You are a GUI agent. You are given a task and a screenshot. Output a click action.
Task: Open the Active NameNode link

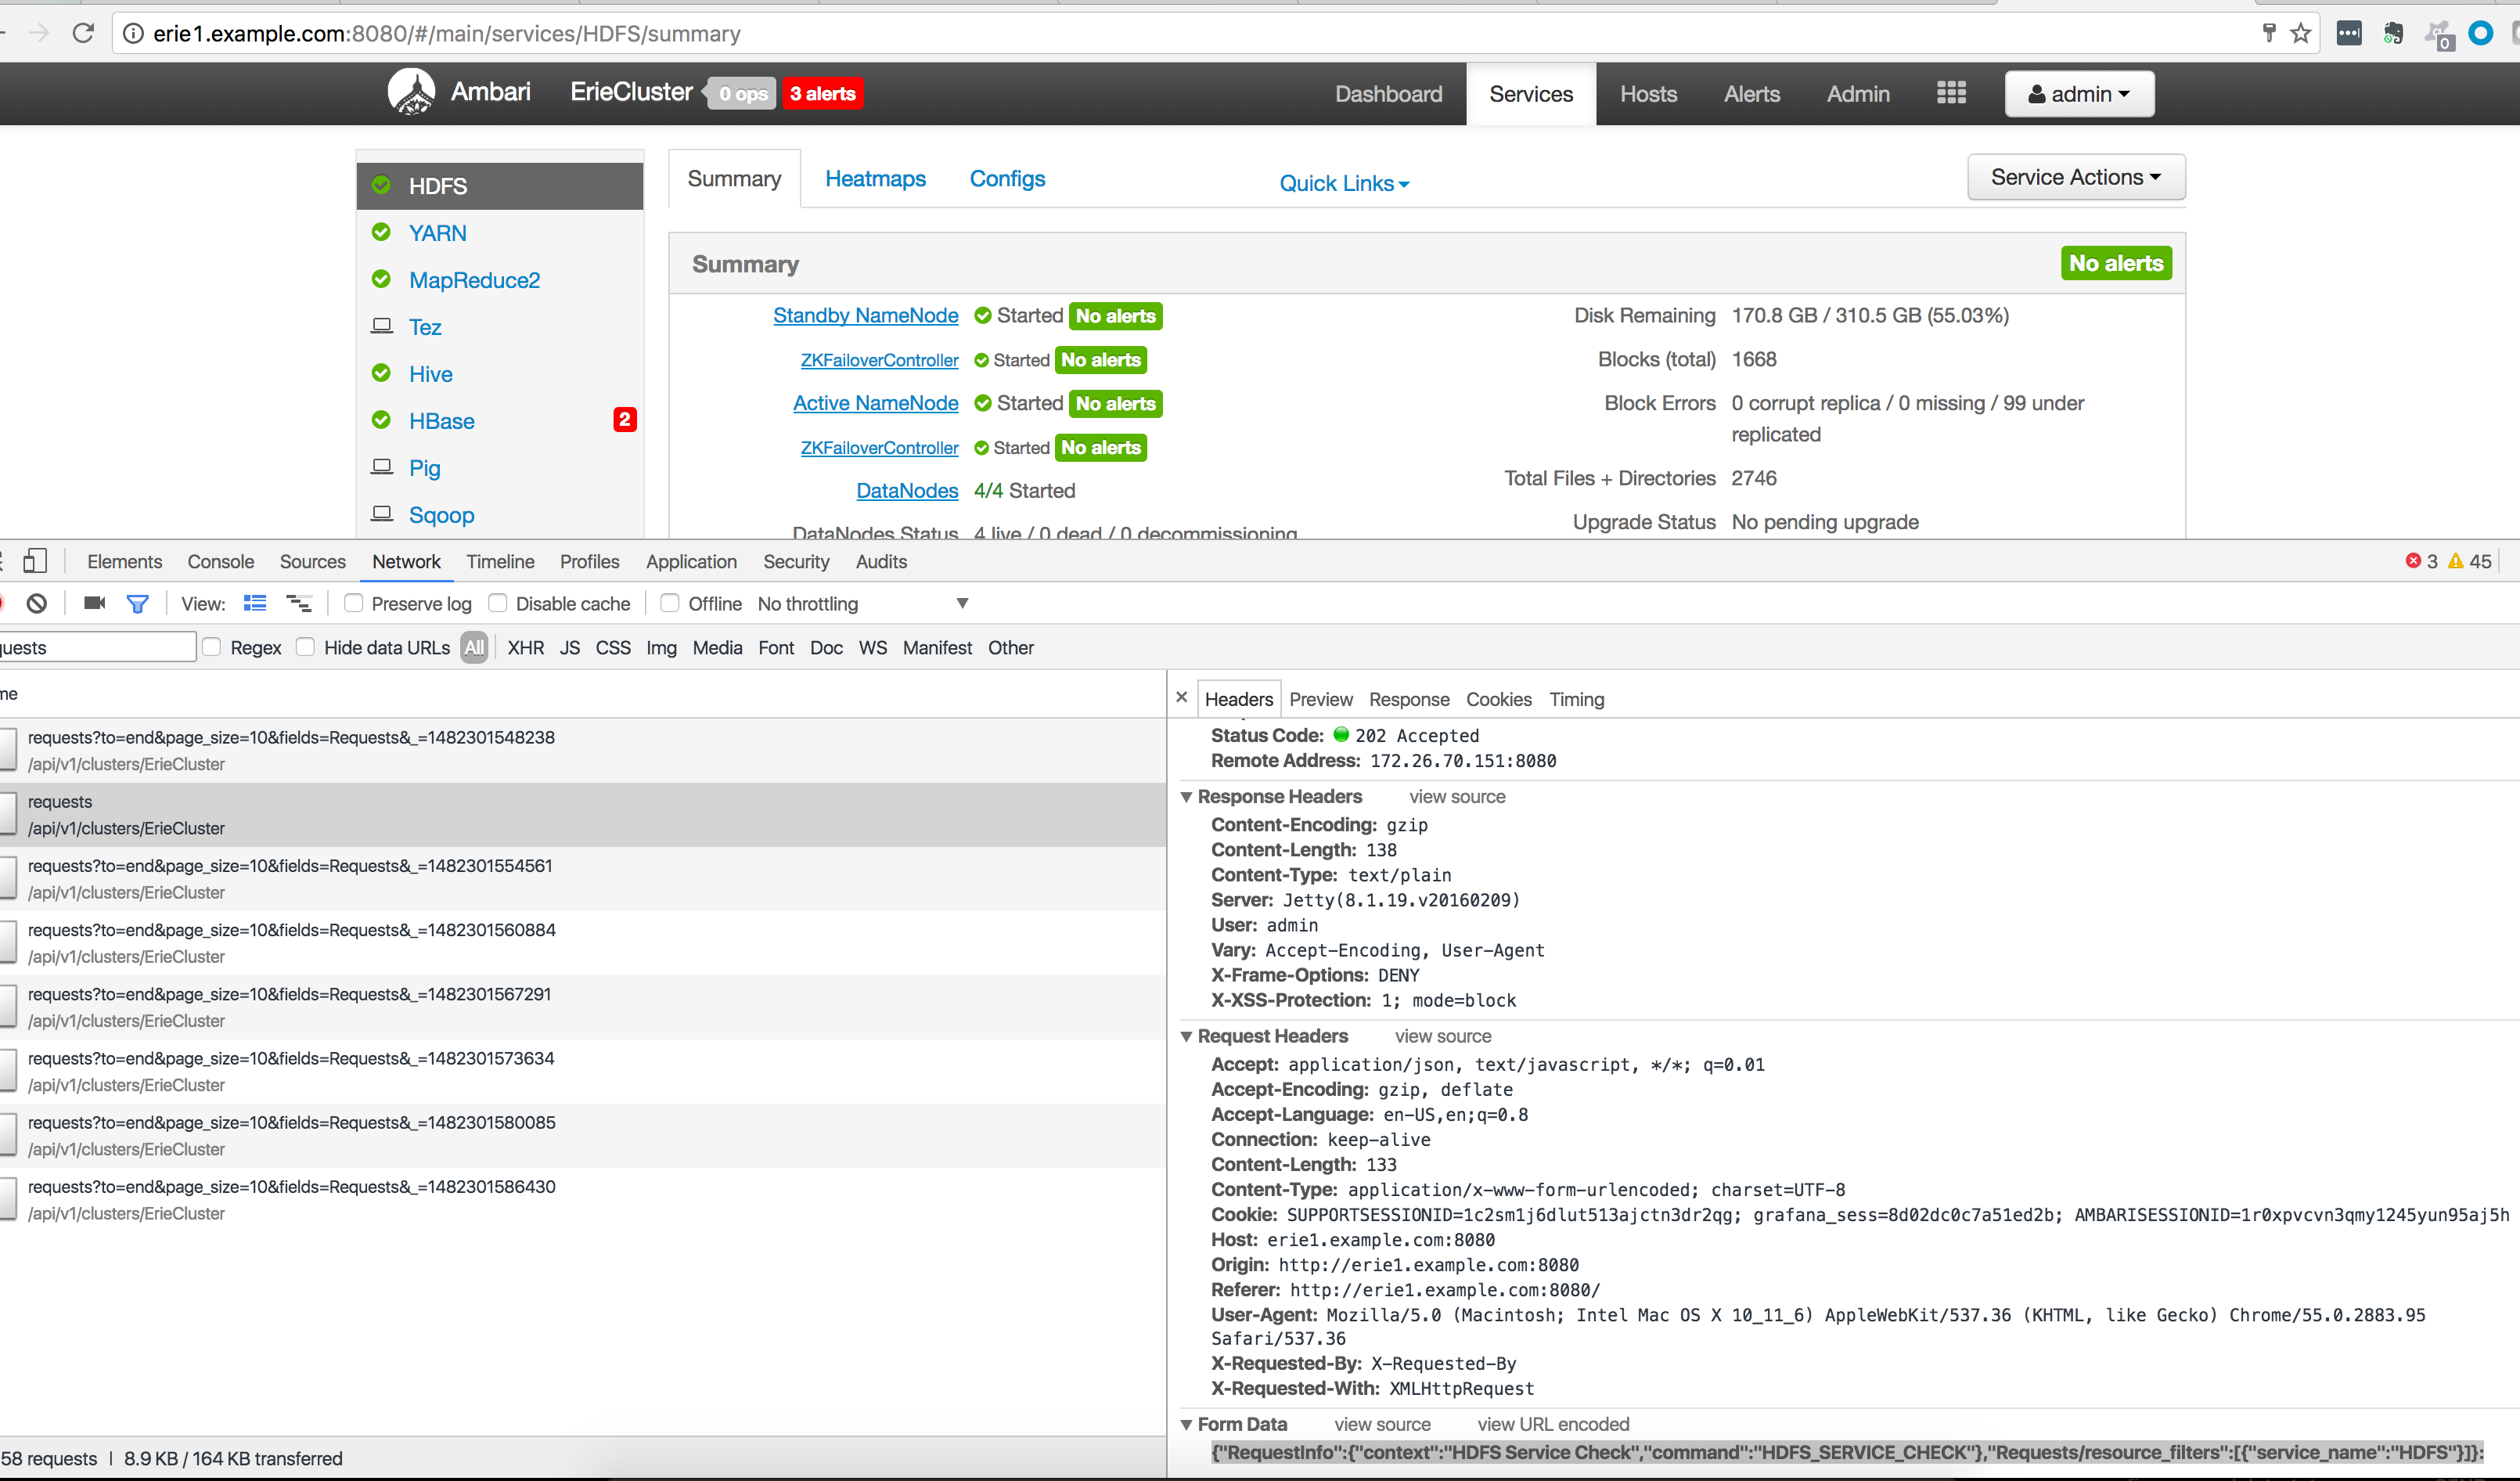coord(875,403)
